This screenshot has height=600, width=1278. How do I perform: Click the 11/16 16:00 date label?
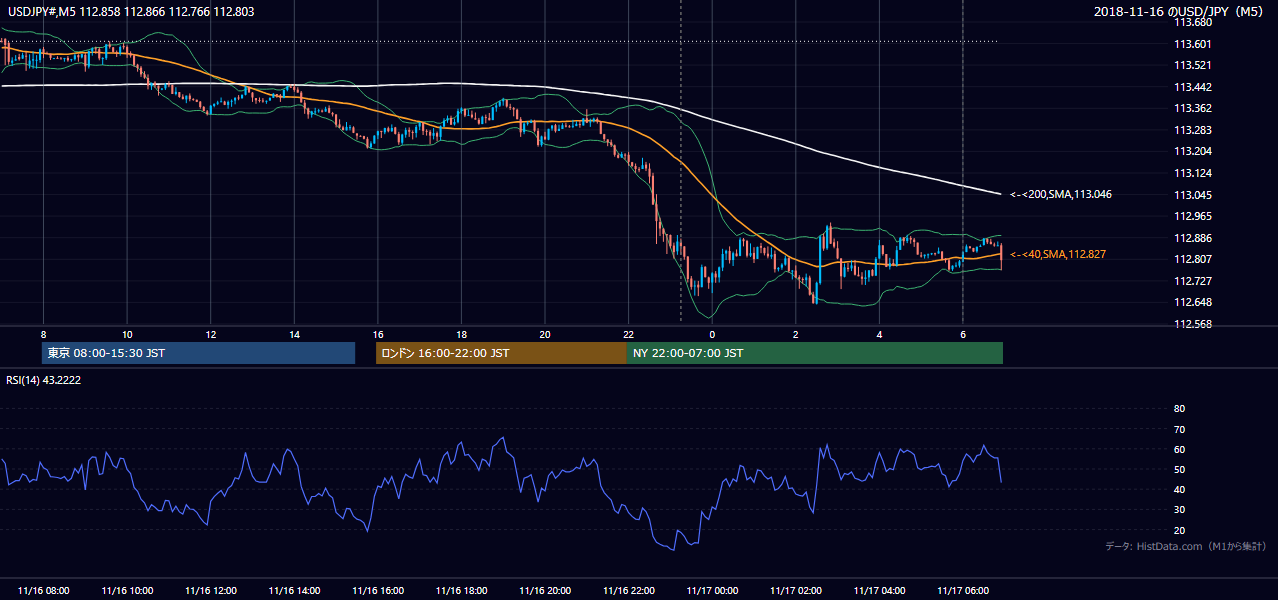377,591
